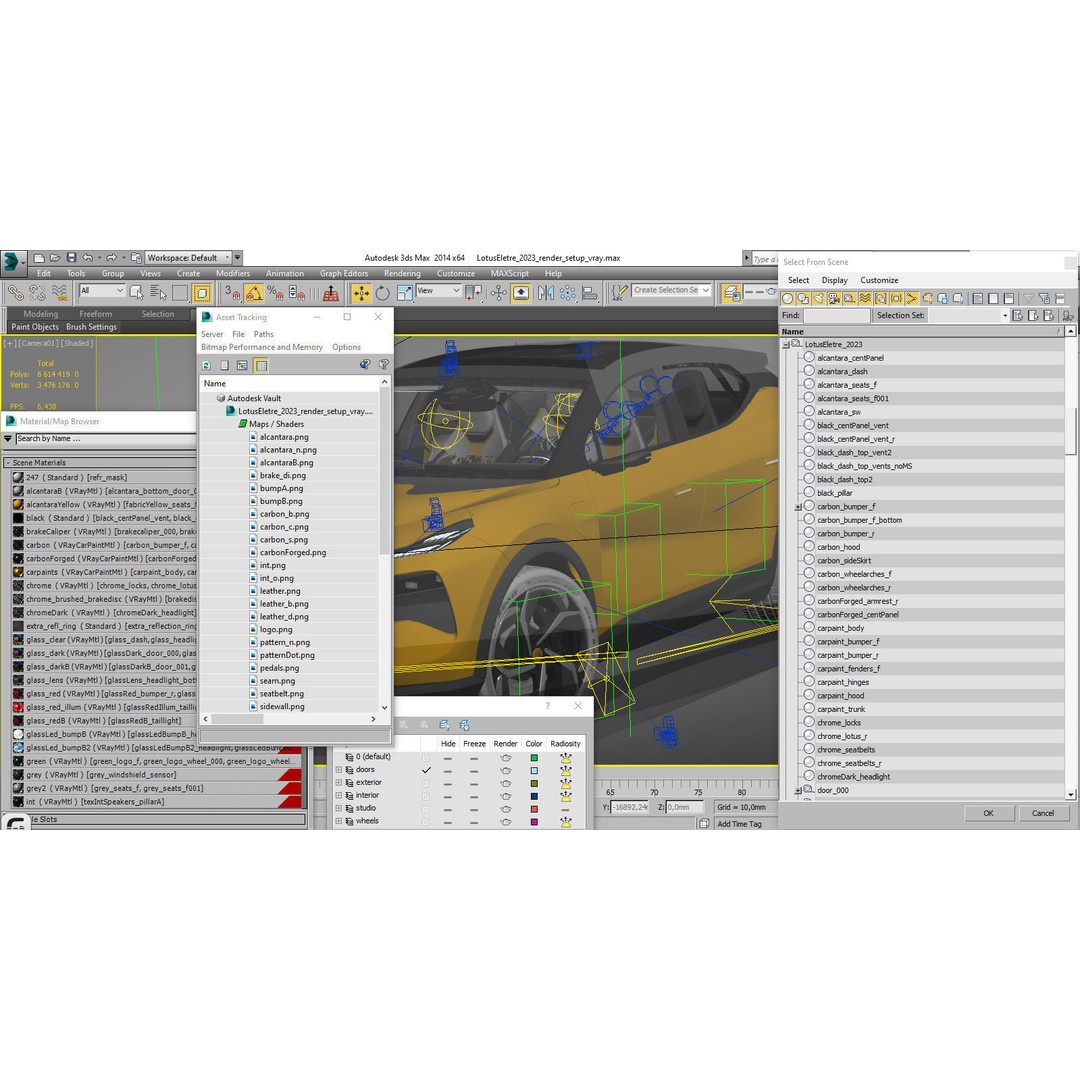This screenshot has height=1080, width=1080.
Task: Toggle Display Bone Objects filter in Select From Scene
Action: coord(912,298)
